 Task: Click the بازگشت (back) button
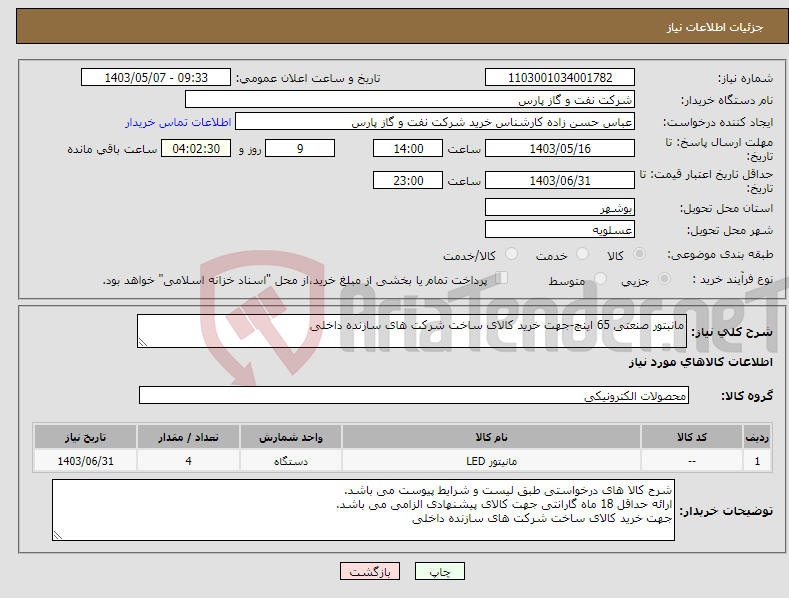(x=370, y=571)
